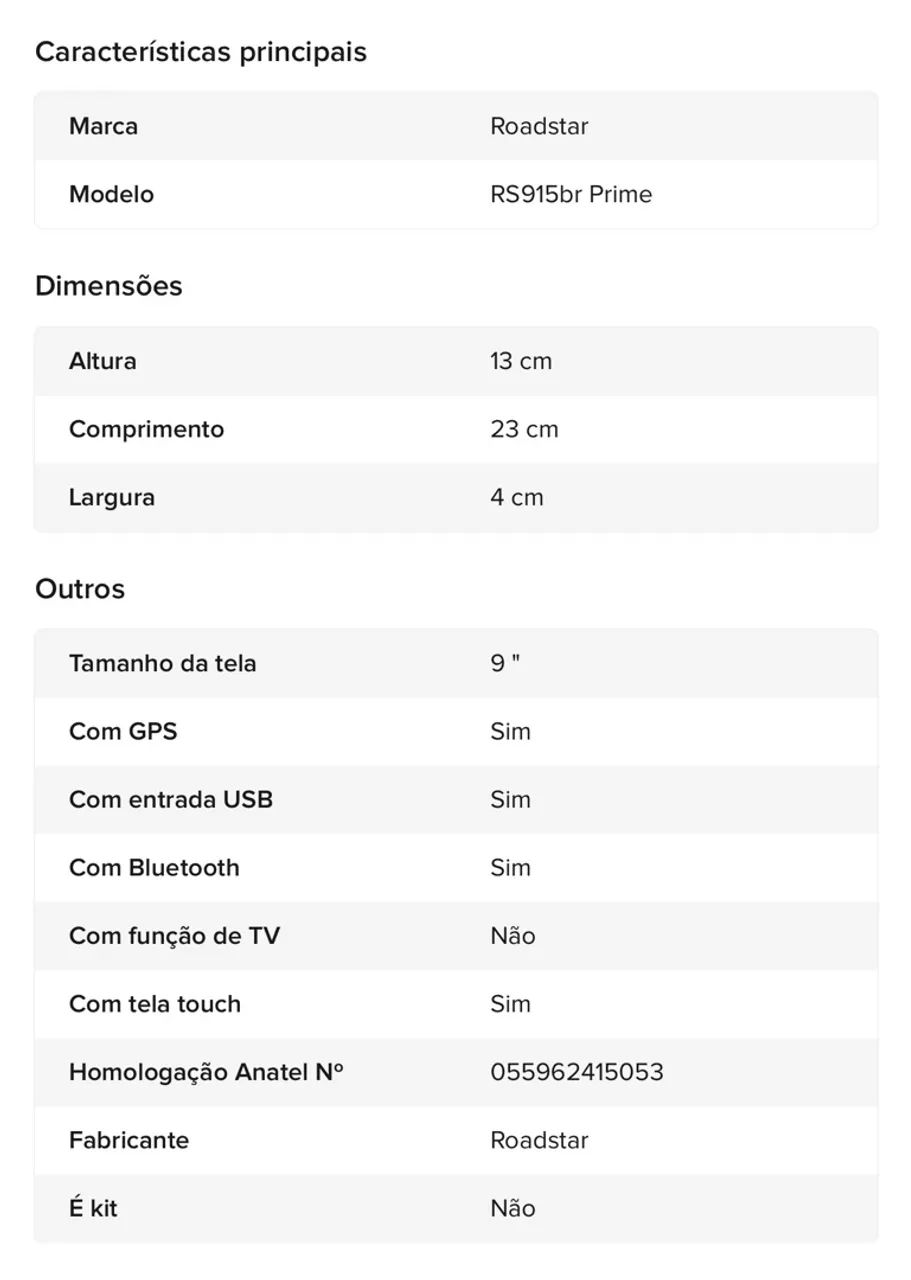The width and height of the screenshot is (911, 1280).
Task: Select the Fabricante label
Action: click(x=129, y=1140)
